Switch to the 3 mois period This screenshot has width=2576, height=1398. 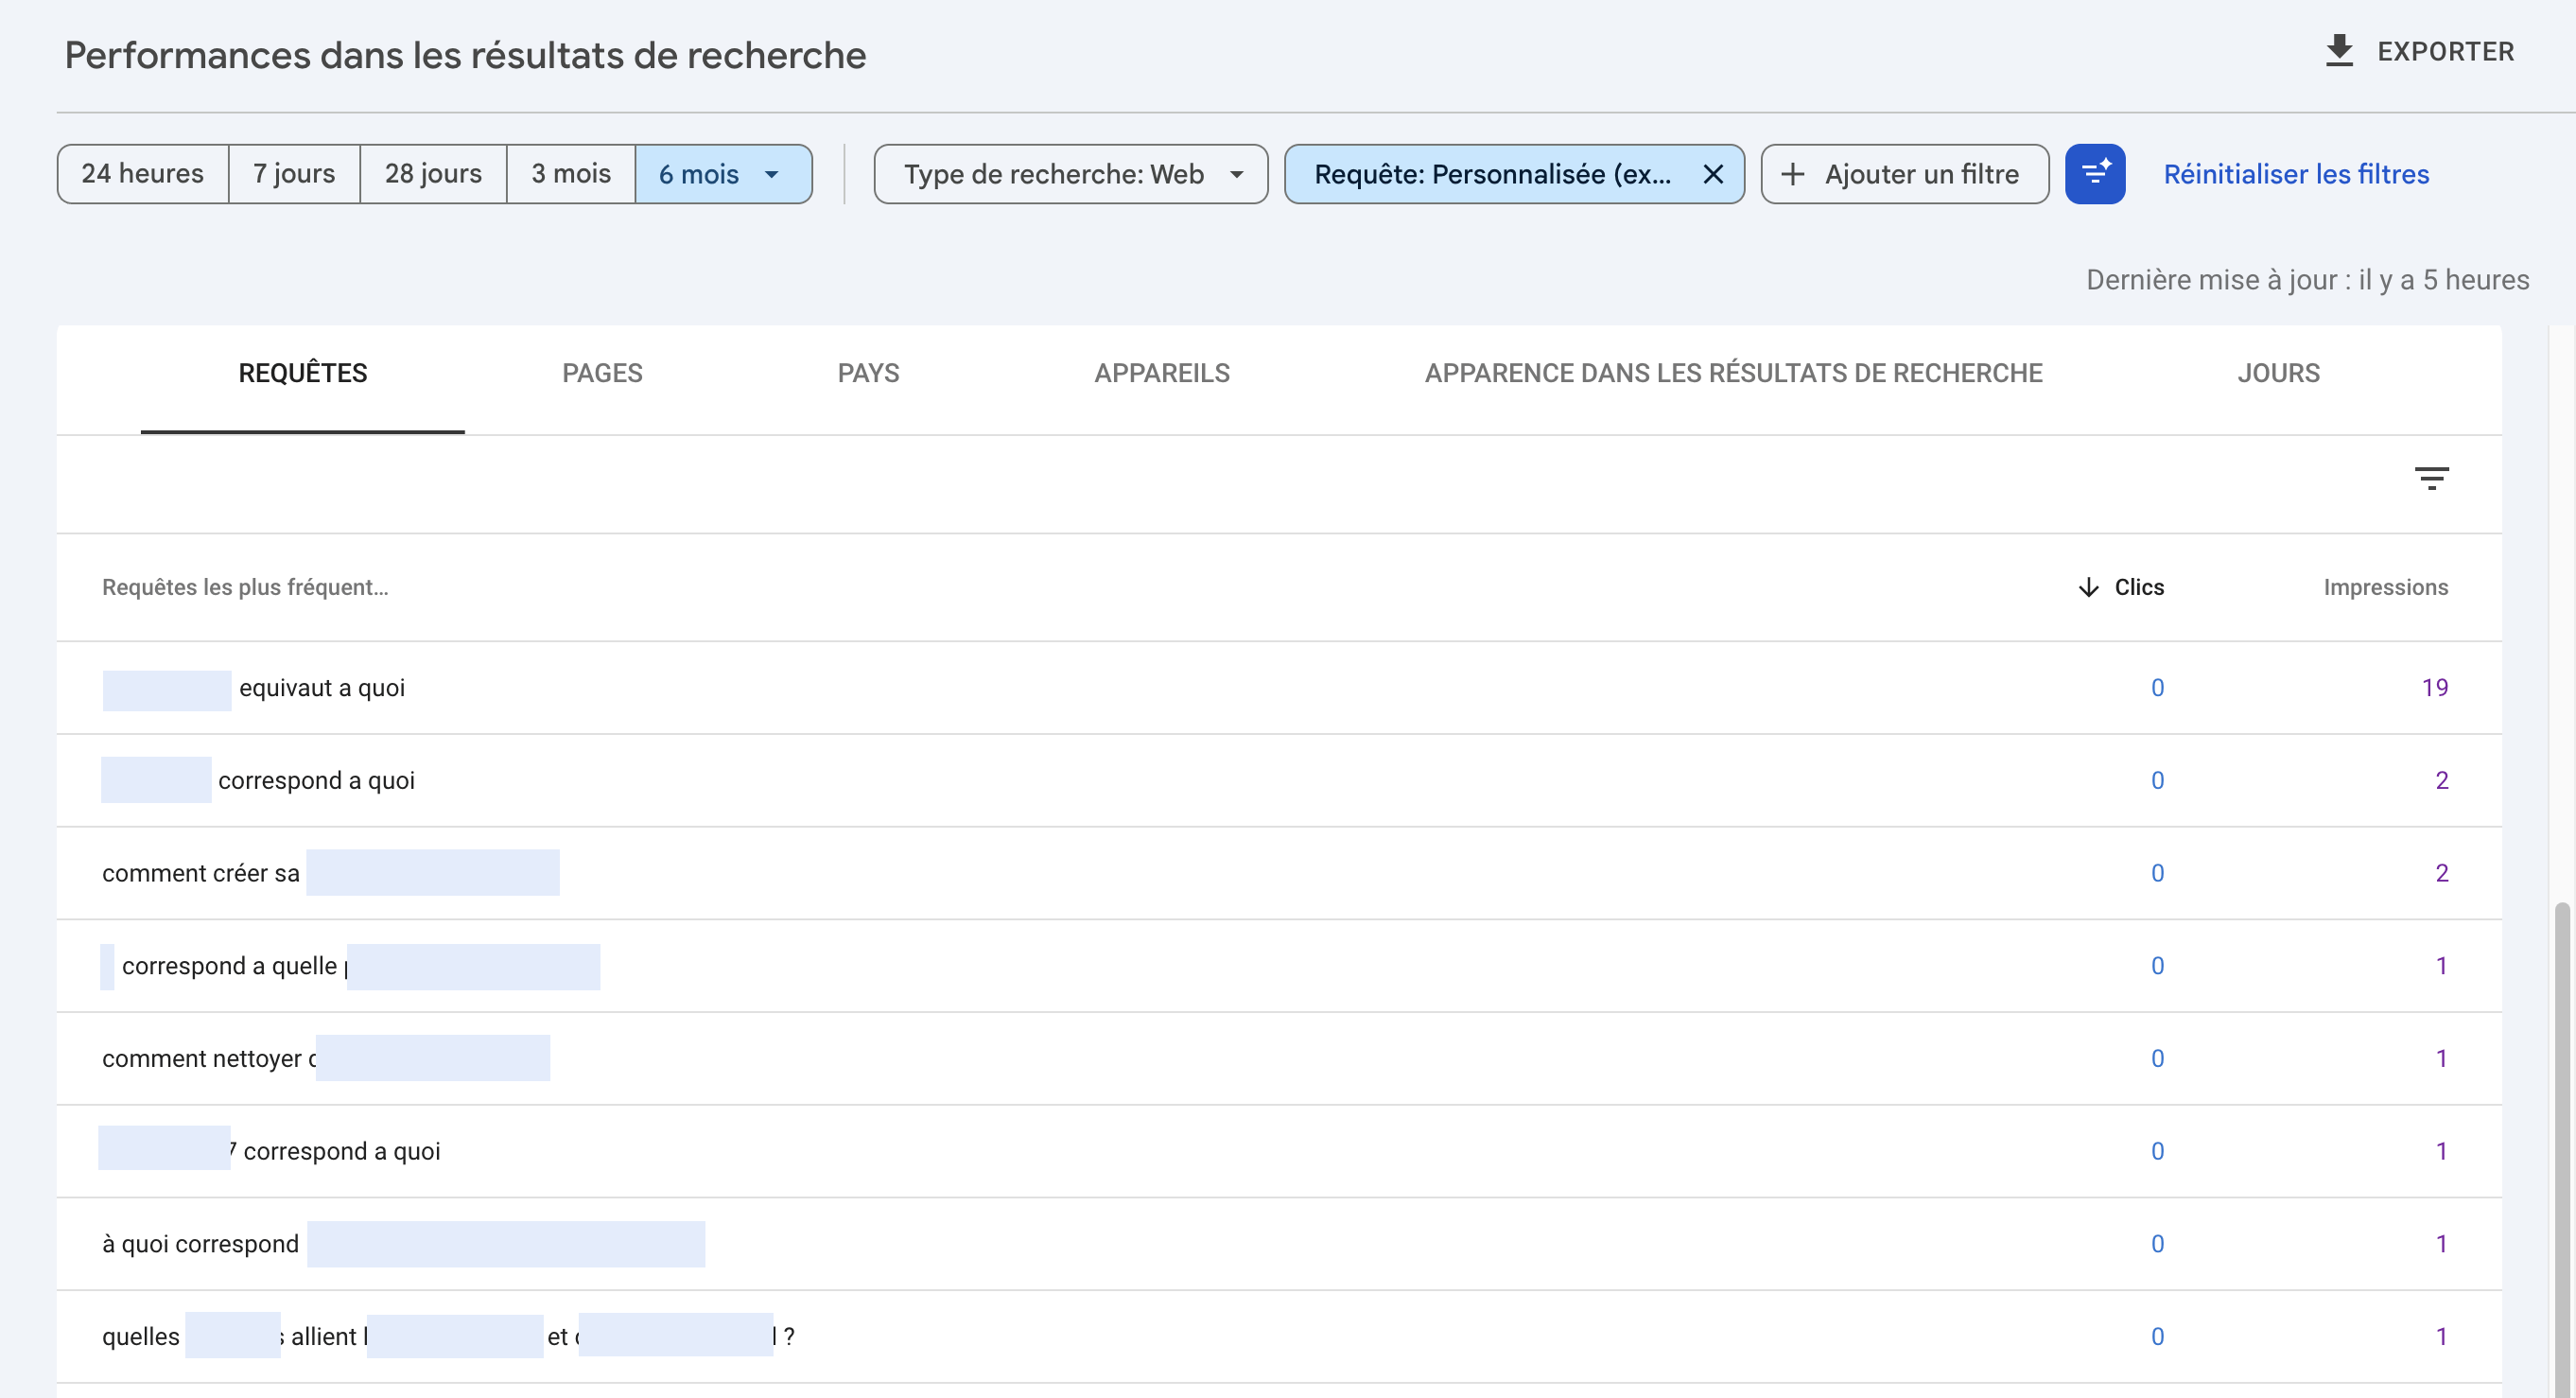pos(570,173)
